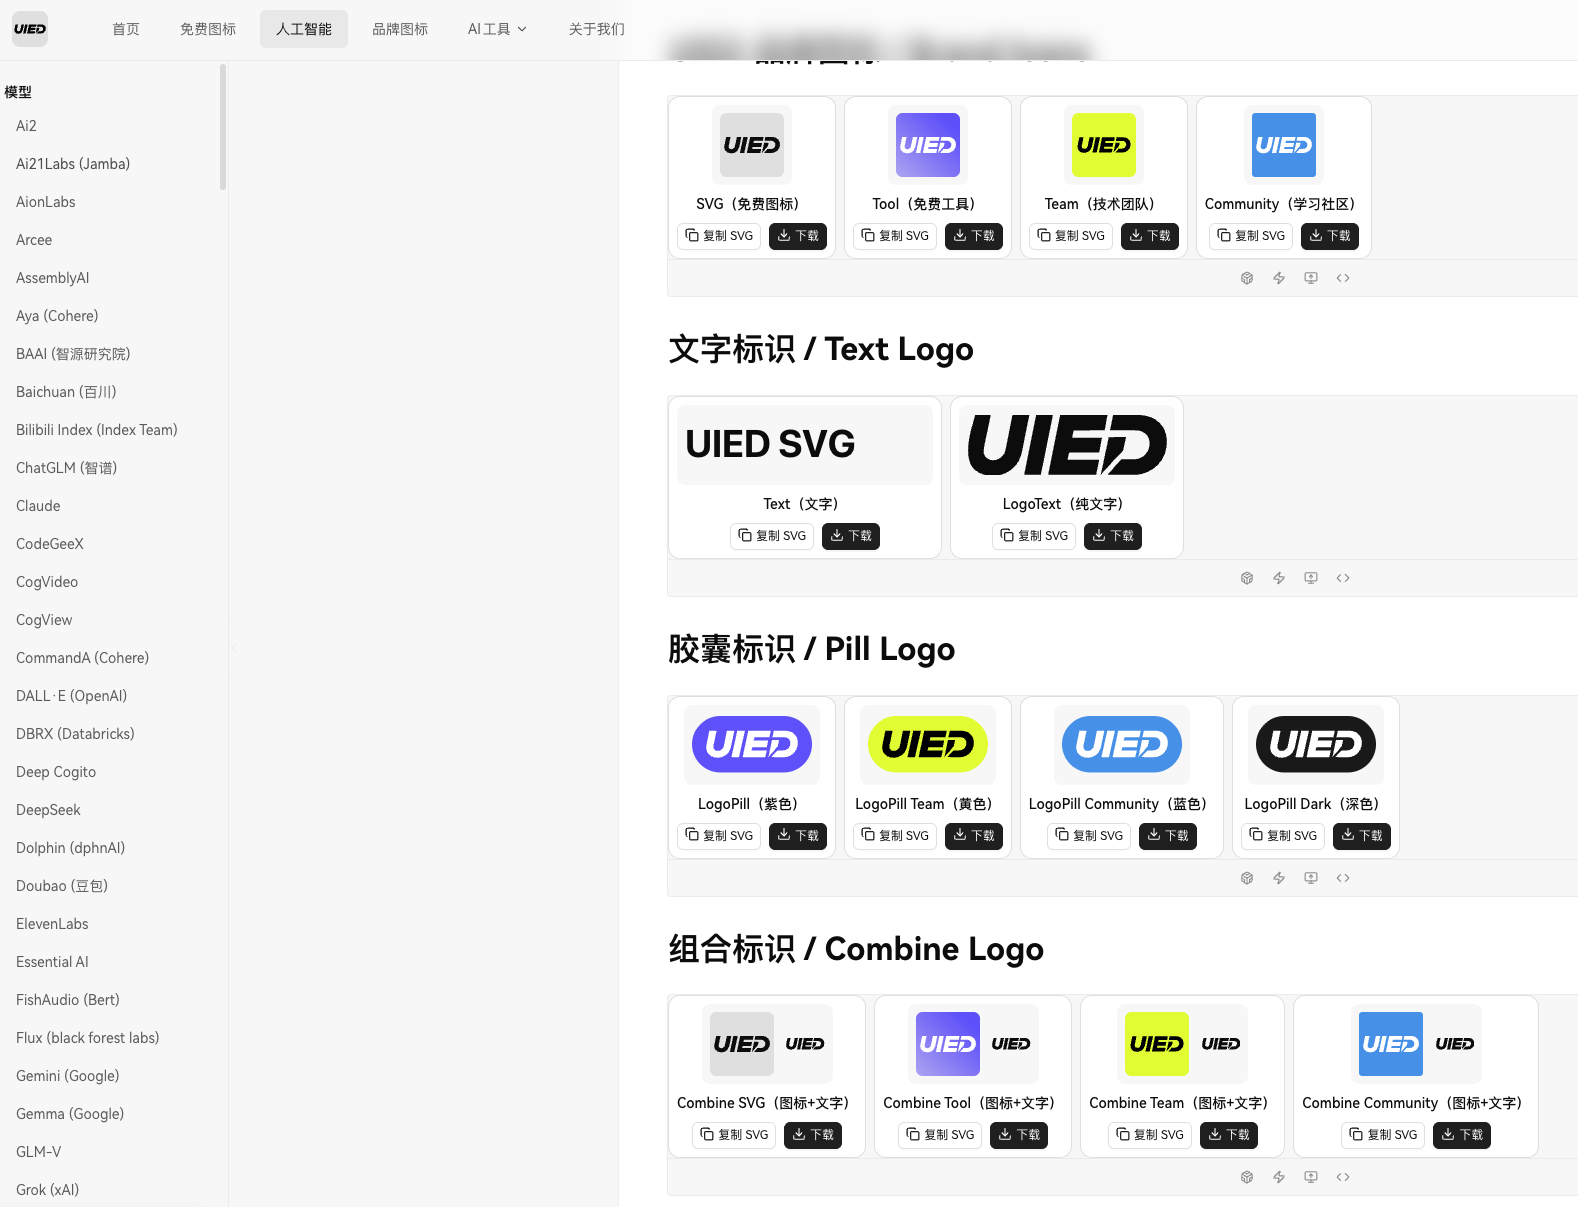Click the purple LogoPill preview image
This screenshot has width=1578, height=1207.
(x=752, y=745)
